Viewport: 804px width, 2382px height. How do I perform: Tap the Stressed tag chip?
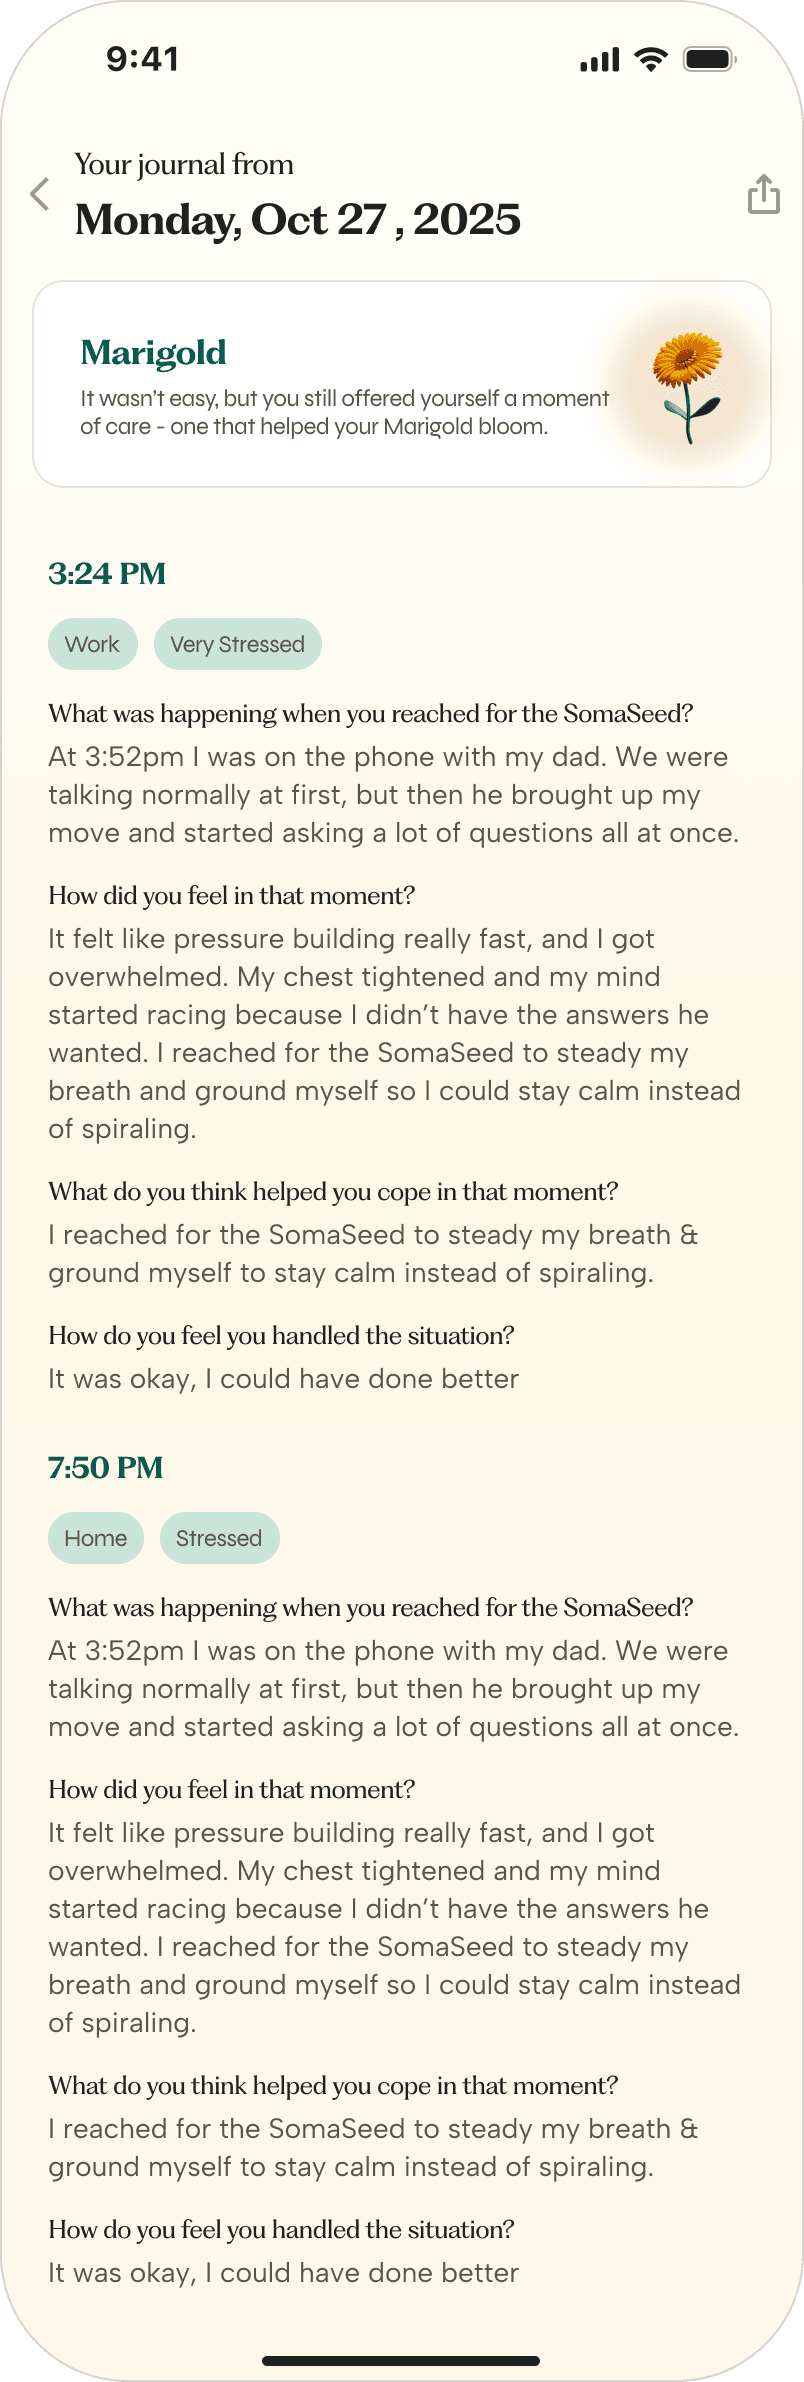click(219, 1538)
